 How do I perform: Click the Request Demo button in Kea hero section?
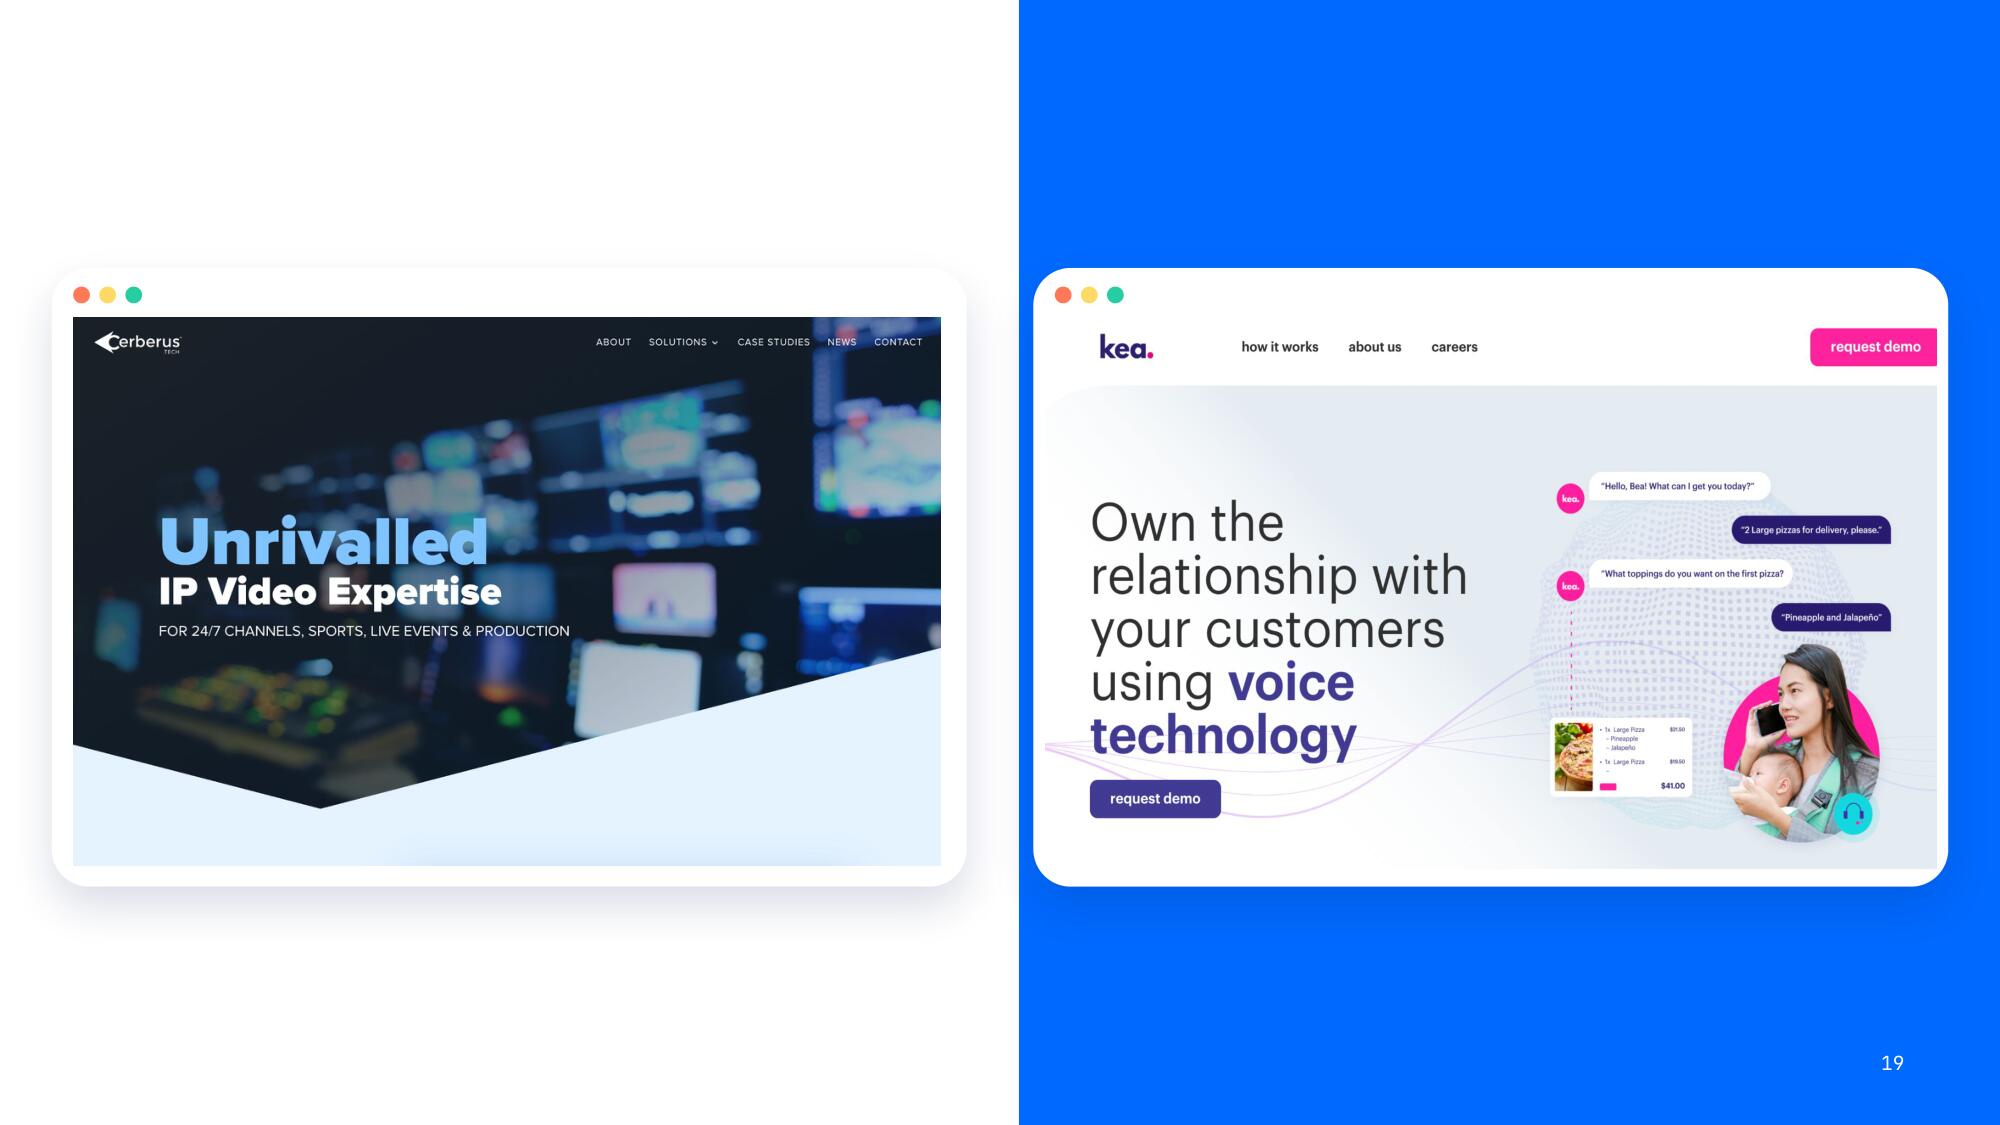coord(1154,798)
